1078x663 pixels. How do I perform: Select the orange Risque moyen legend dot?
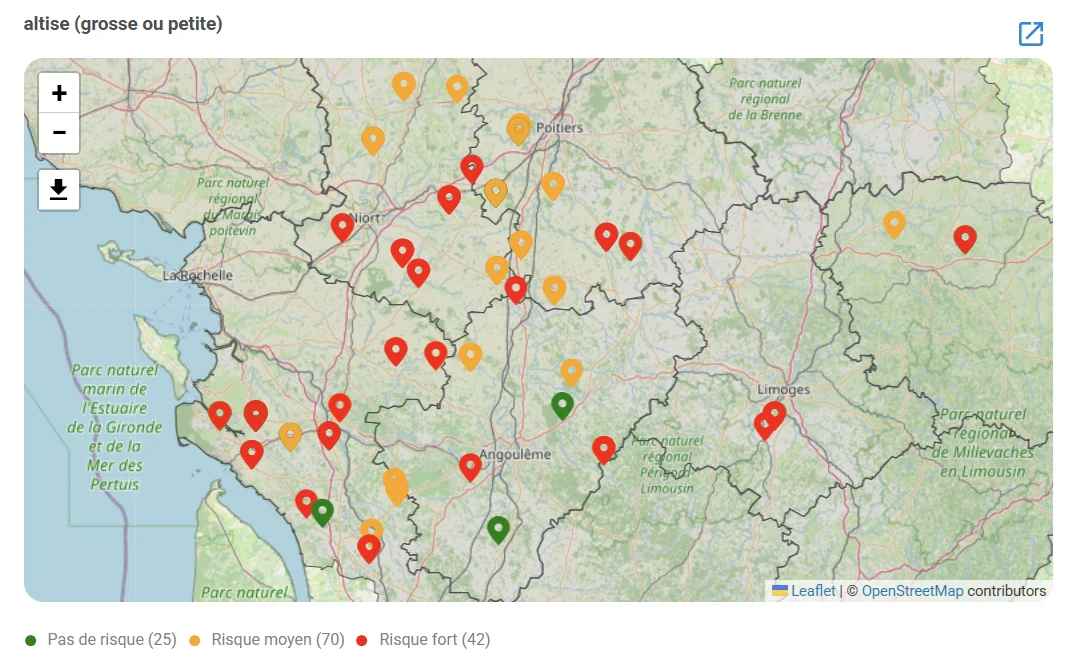pos(195,640)
